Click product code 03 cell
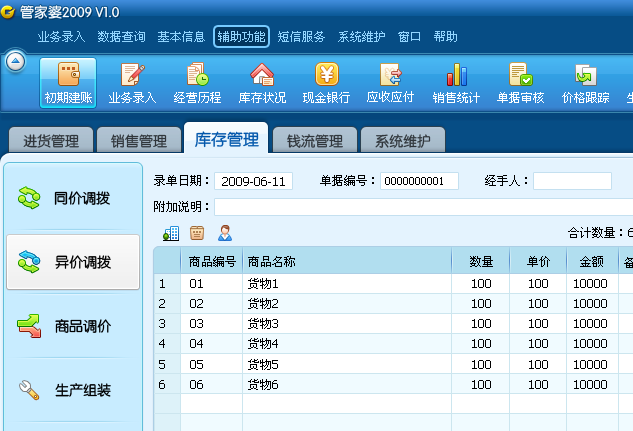Image resolution: width=633 pixels, height=431 pixels. click(x=212, y=324)
